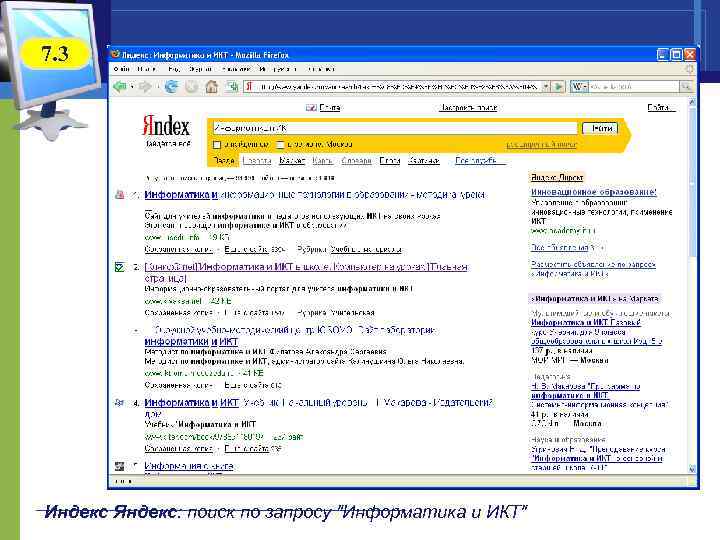Toggle the 'в регионе: Москва' checkbox
The height and width of the screenshot is (540, 720).
[280, 145]
